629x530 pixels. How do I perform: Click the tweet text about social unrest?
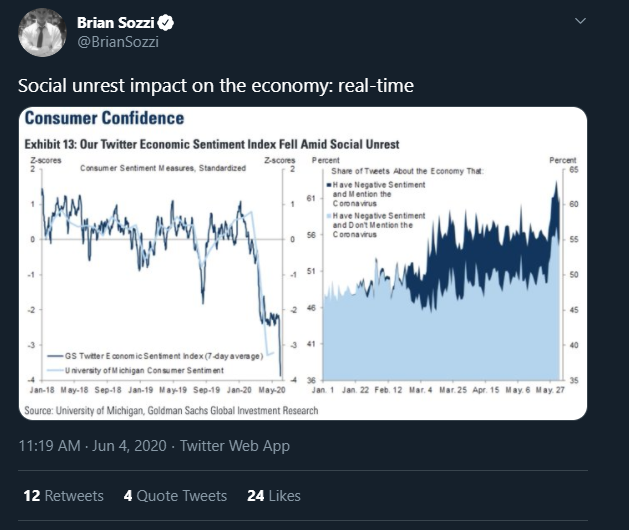tap(216, 85)
